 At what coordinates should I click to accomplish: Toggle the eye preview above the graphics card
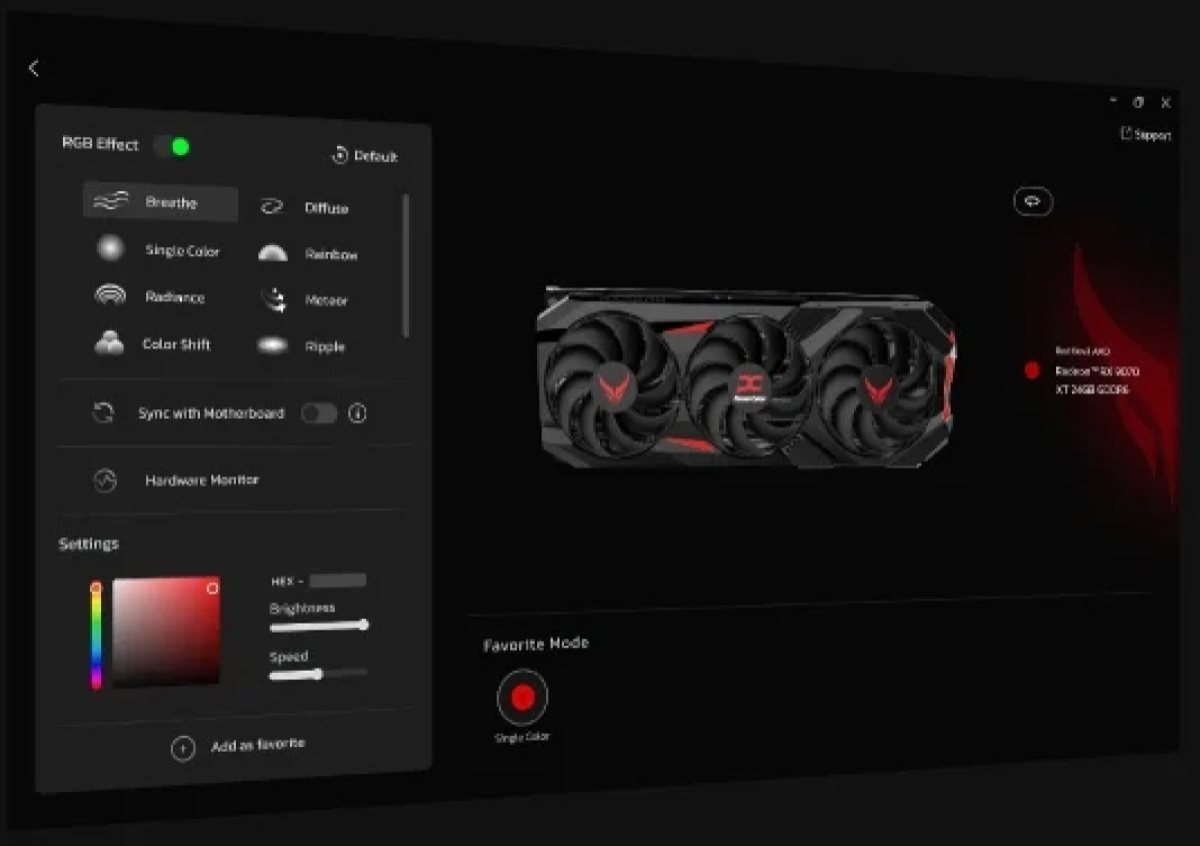(x=1032, y=201)
